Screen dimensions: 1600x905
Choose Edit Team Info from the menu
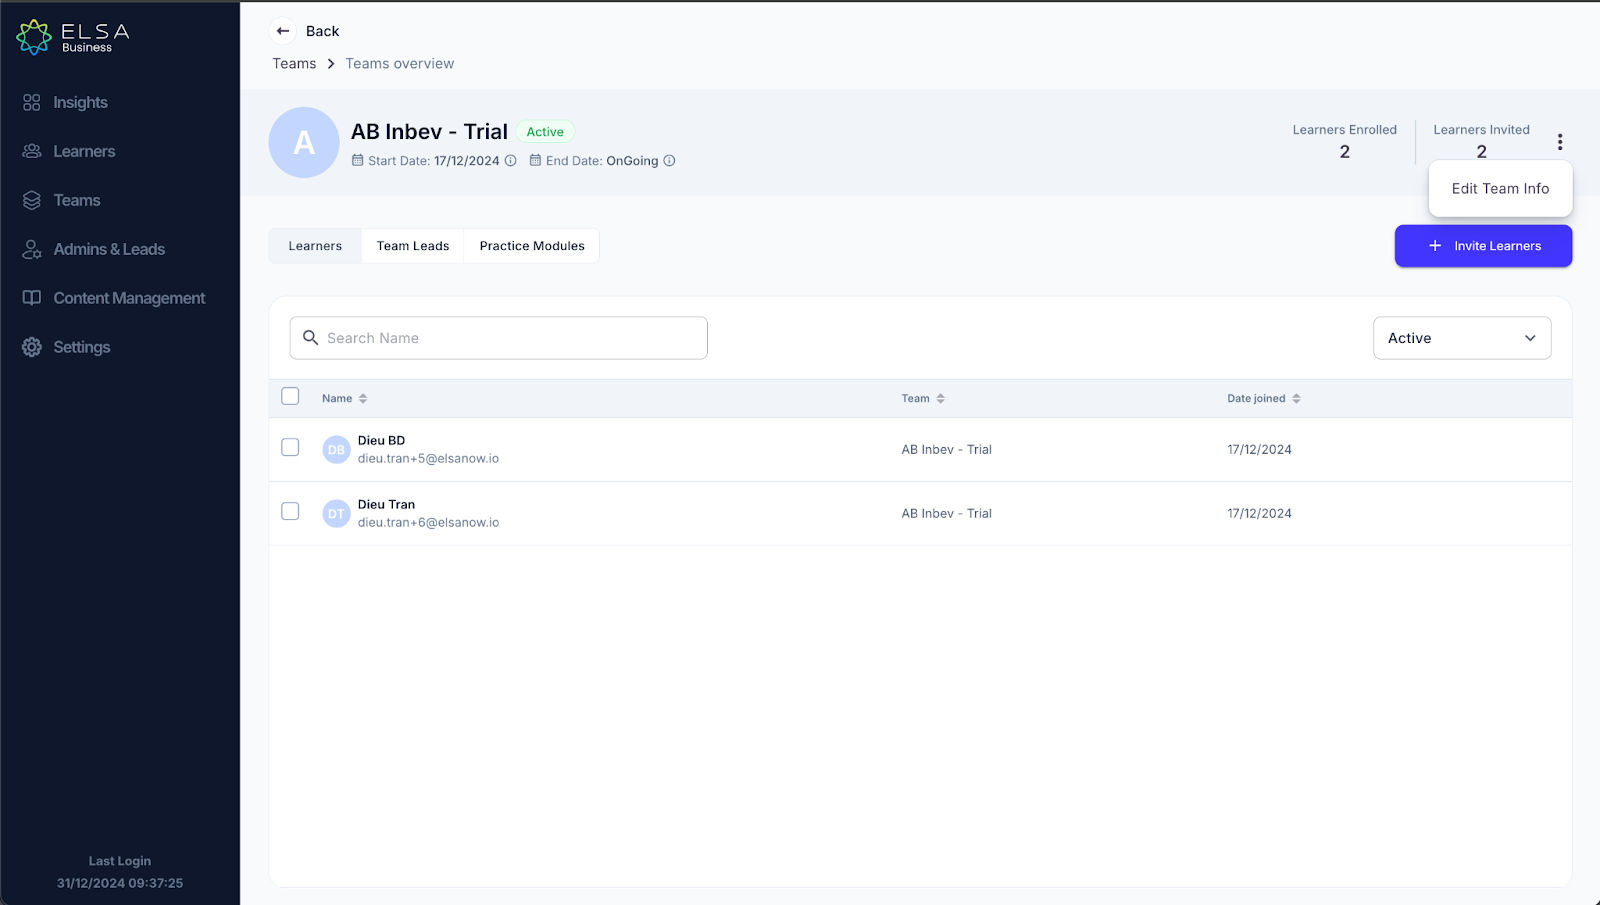1500,188
